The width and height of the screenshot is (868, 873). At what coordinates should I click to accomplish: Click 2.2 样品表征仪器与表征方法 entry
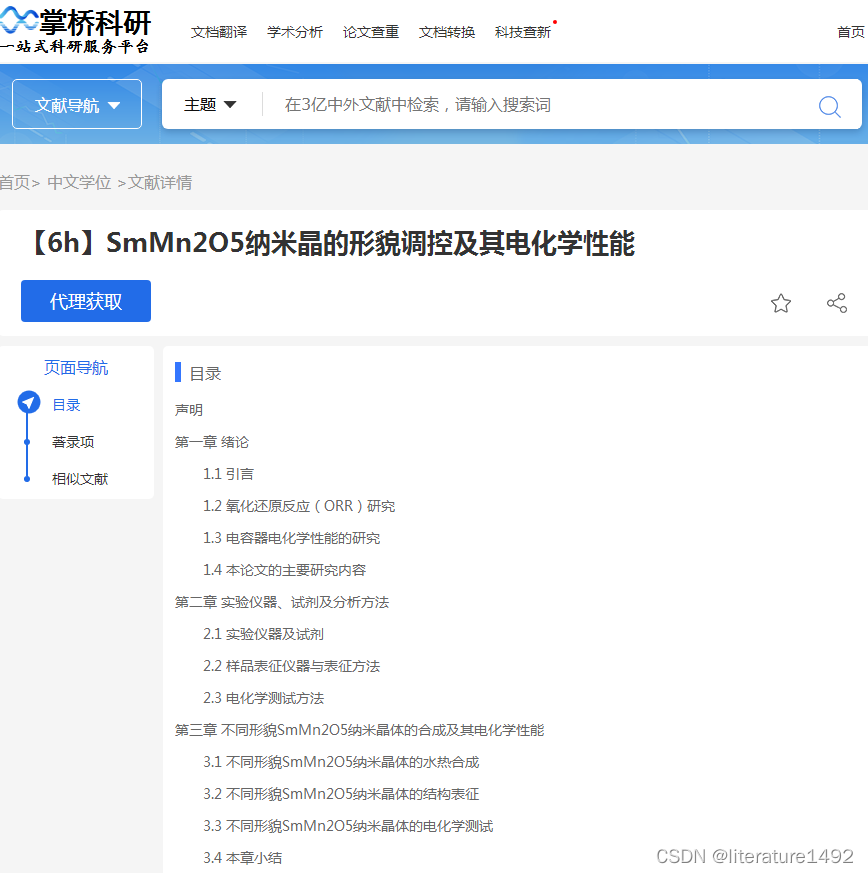(x=291, y=666)
